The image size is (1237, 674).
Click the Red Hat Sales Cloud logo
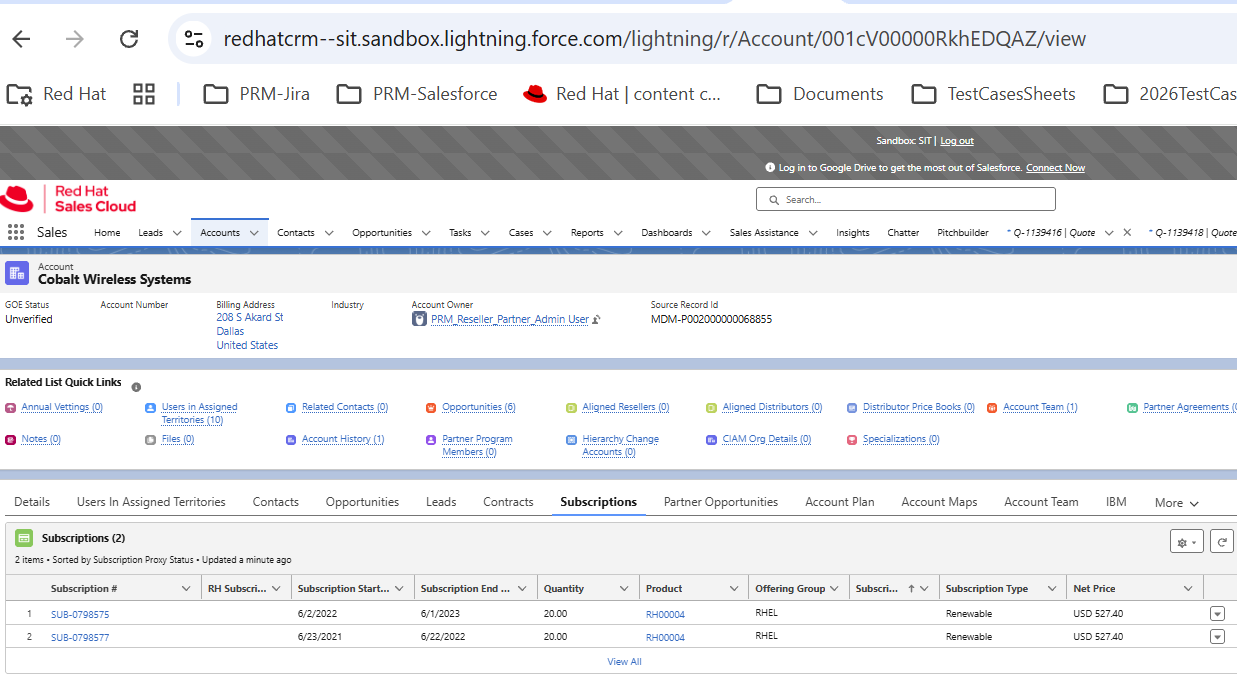point(68,198)
